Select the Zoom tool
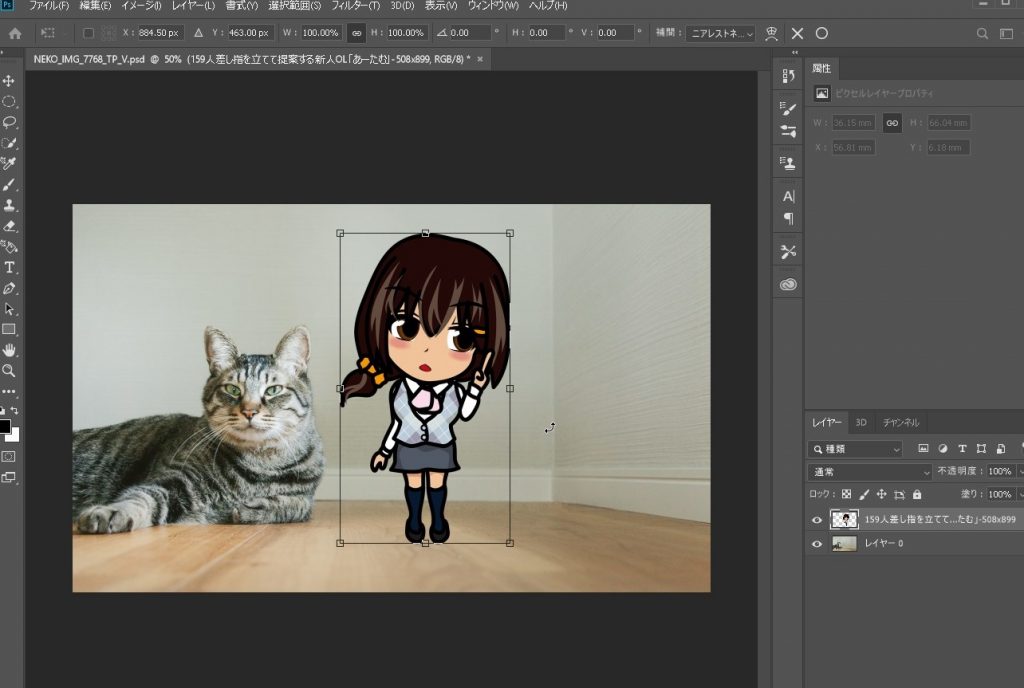The width and height of the screenshot is (1024, 688). point(10,370)
